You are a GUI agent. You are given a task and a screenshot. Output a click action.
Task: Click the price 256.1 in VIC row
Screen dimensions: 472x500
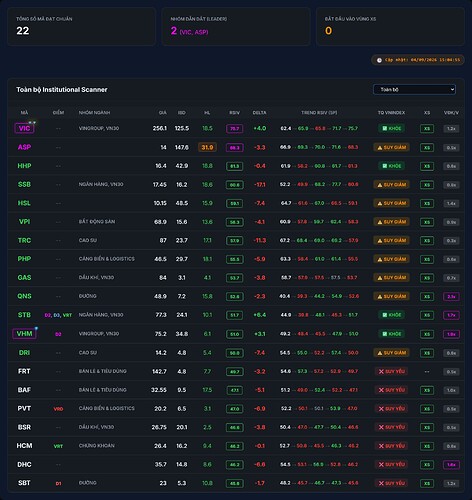click(160, 128)
